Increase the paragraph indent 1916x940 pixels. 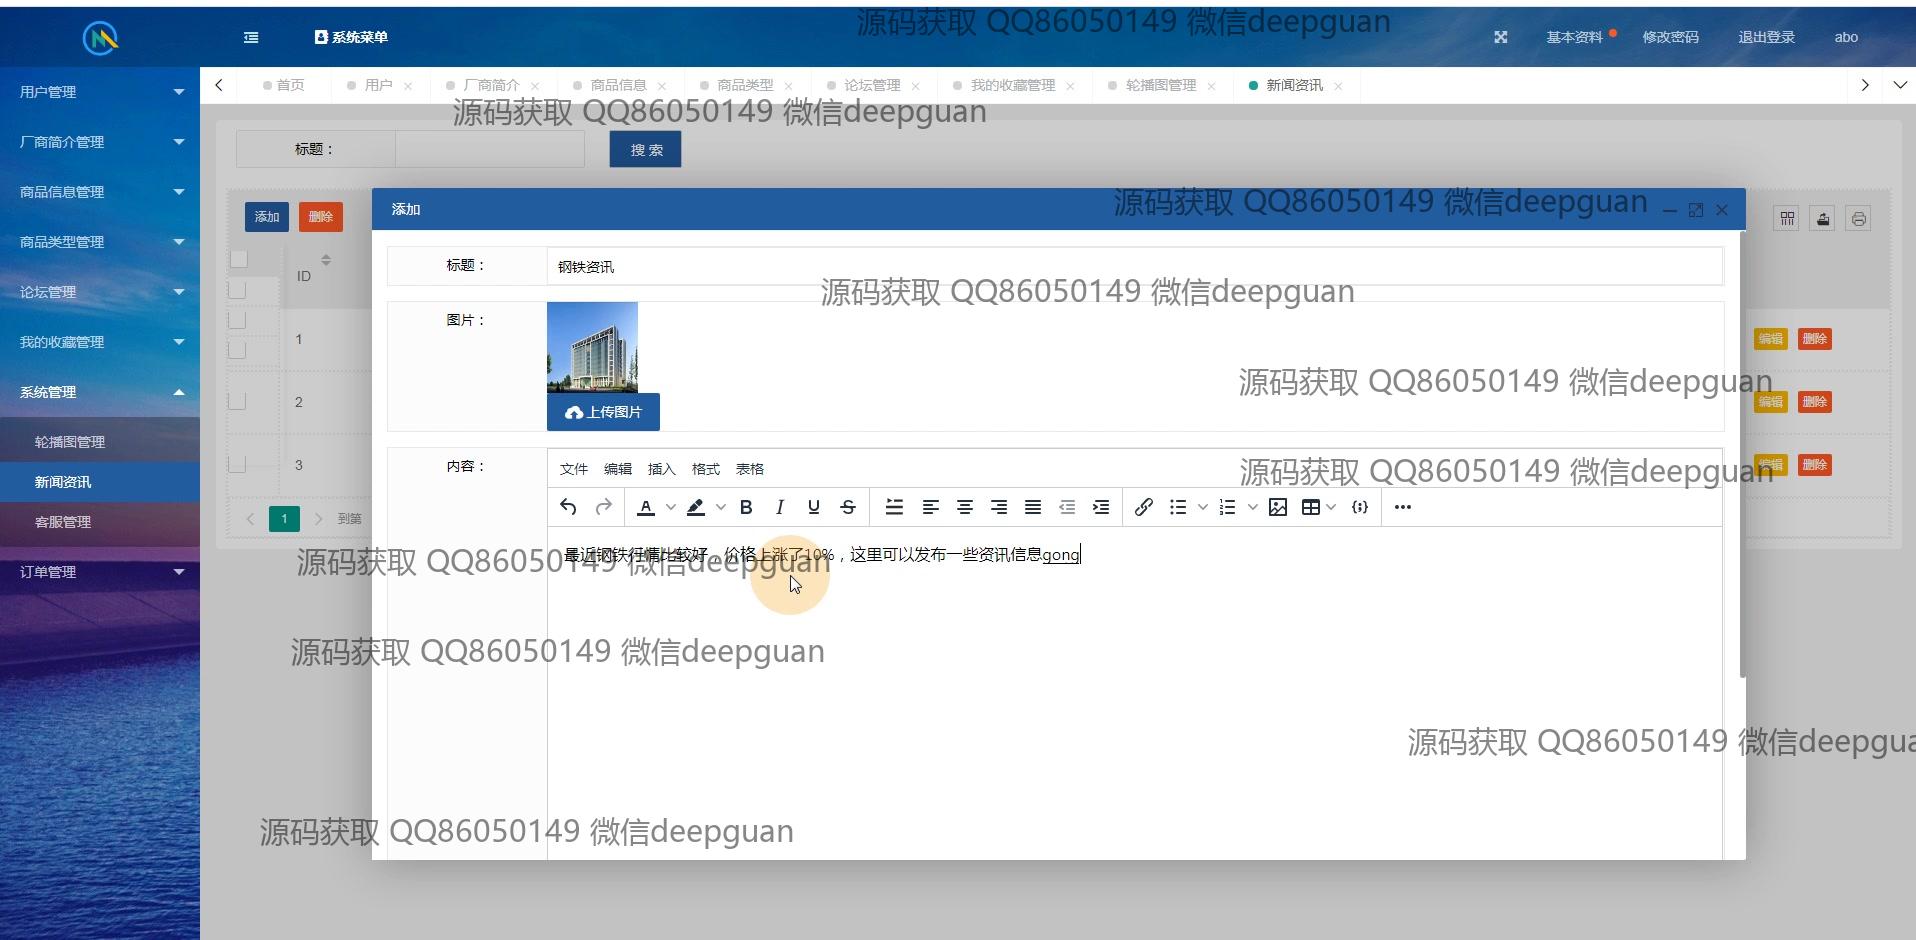tap(1101, 507)
